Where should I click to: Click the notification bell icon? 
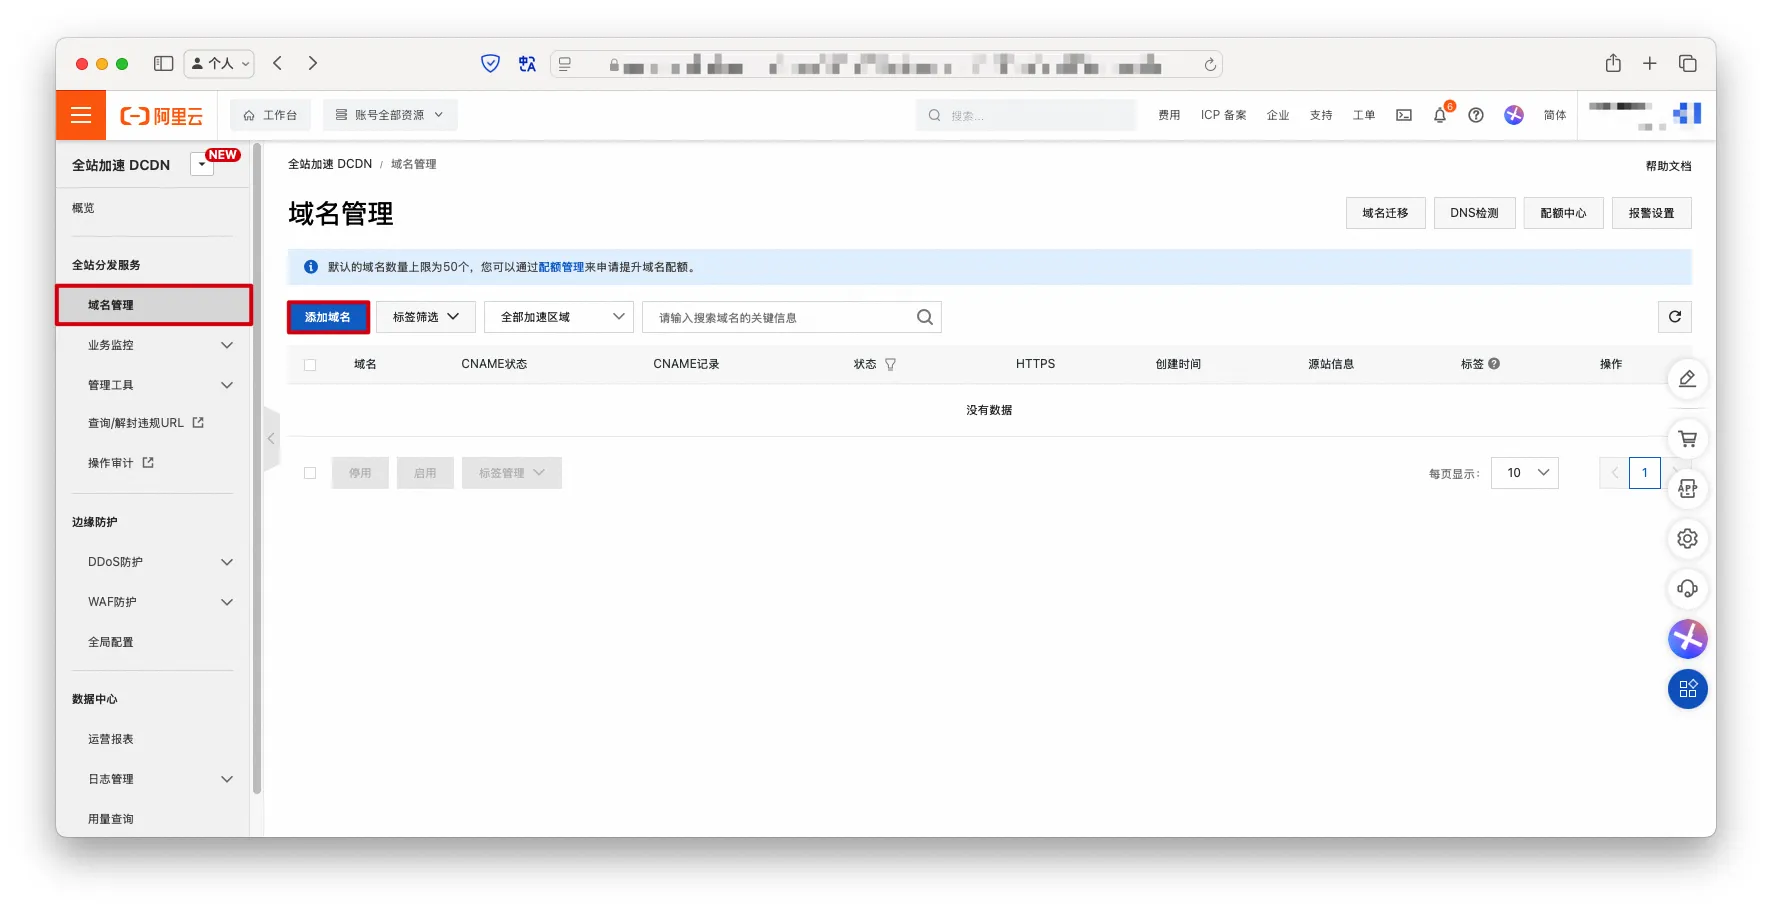(x=1439, y=115)
